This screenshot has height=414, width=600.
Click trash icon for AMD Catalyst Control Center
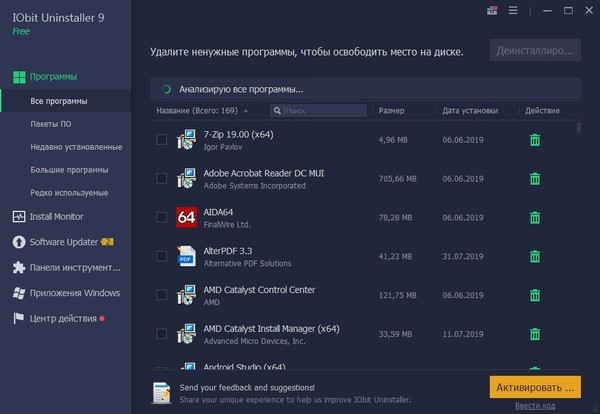535,295
